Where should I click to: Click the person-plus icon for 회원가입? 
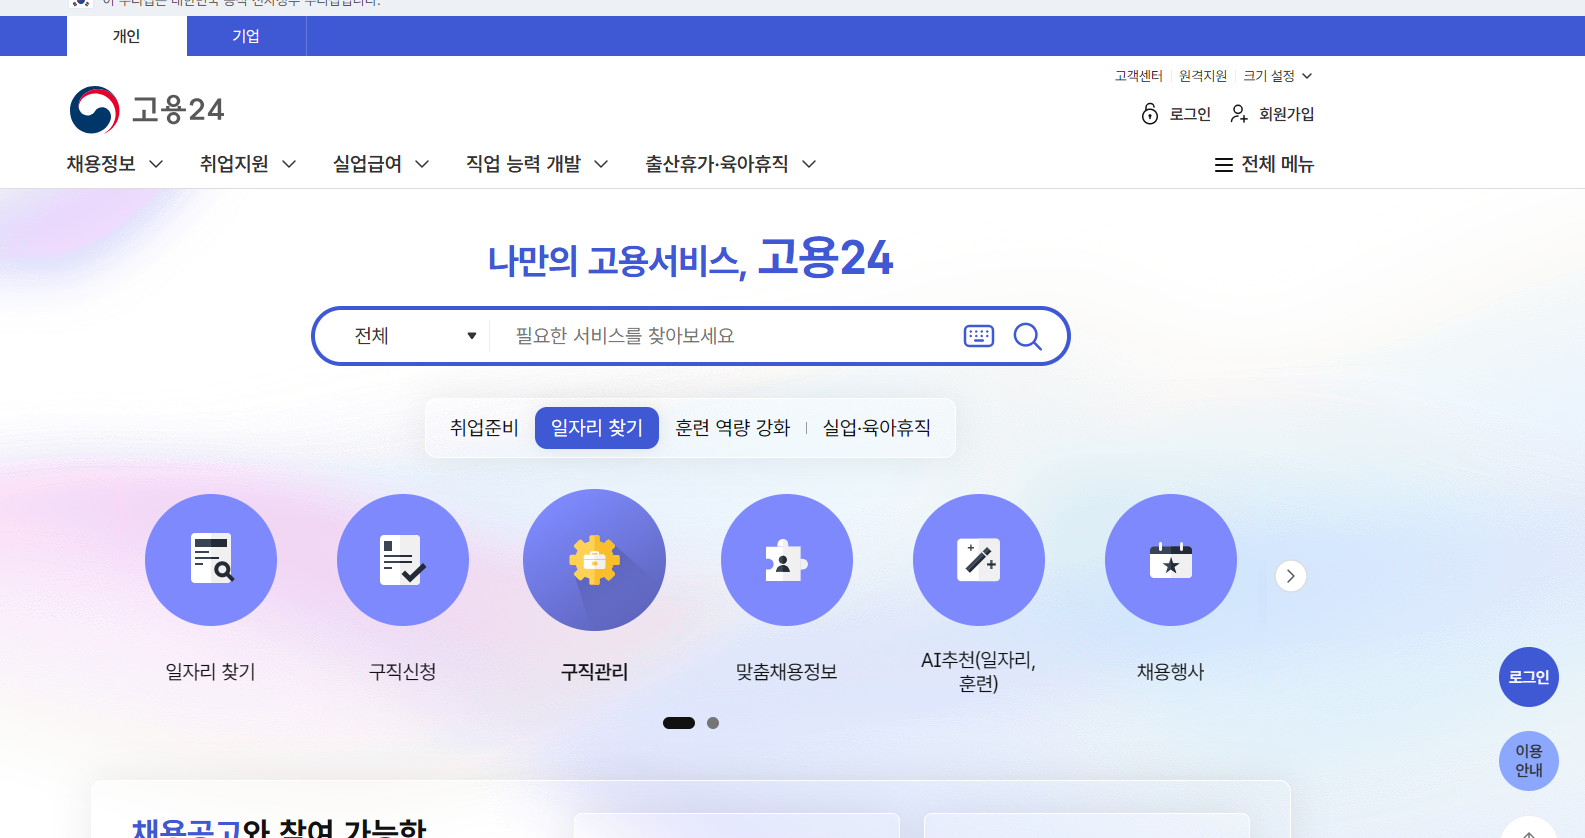click(1239, 114)
